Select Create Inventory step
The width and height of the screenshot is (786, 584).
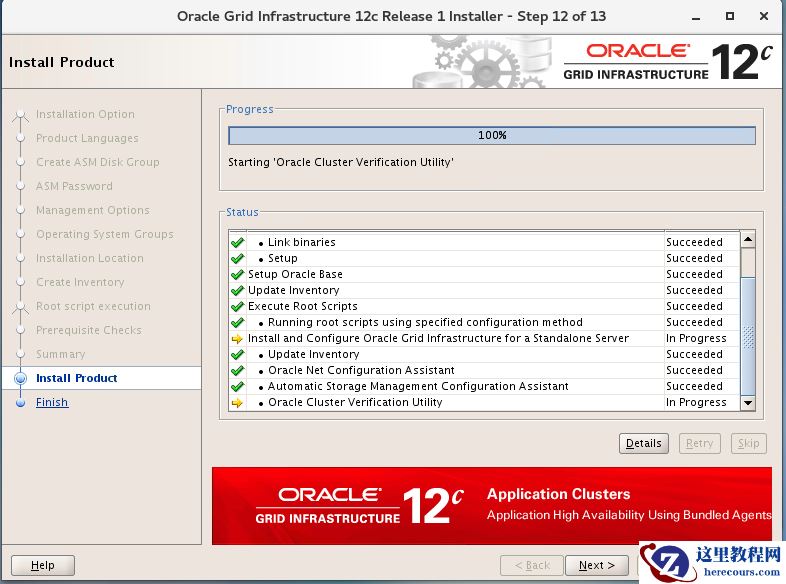(80, 282)
